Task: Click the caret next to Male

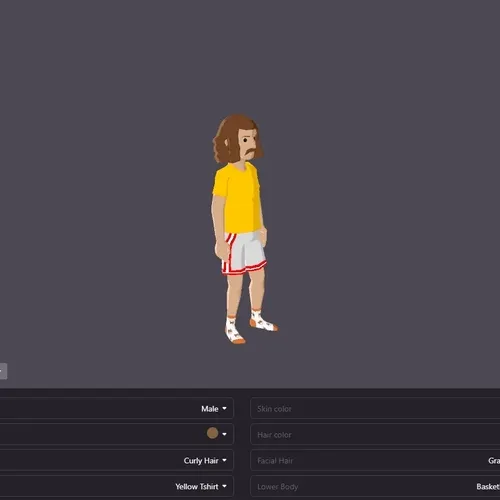Action: click(x=224, y=408)
